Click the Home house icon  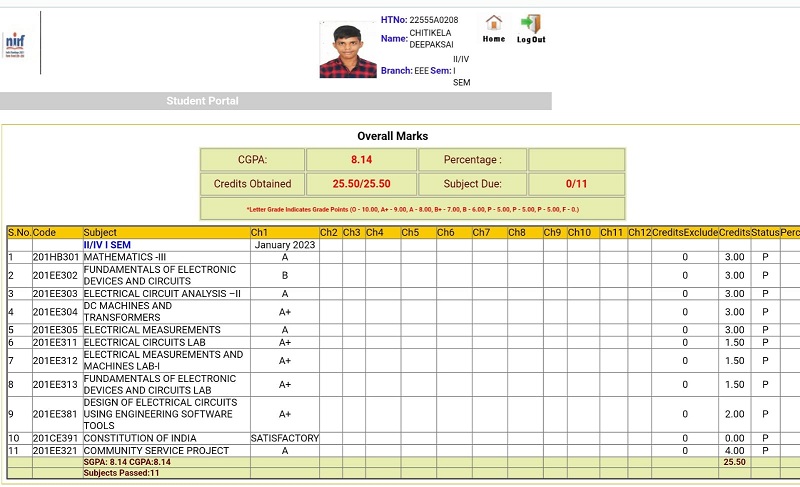(x=493, y=23)
